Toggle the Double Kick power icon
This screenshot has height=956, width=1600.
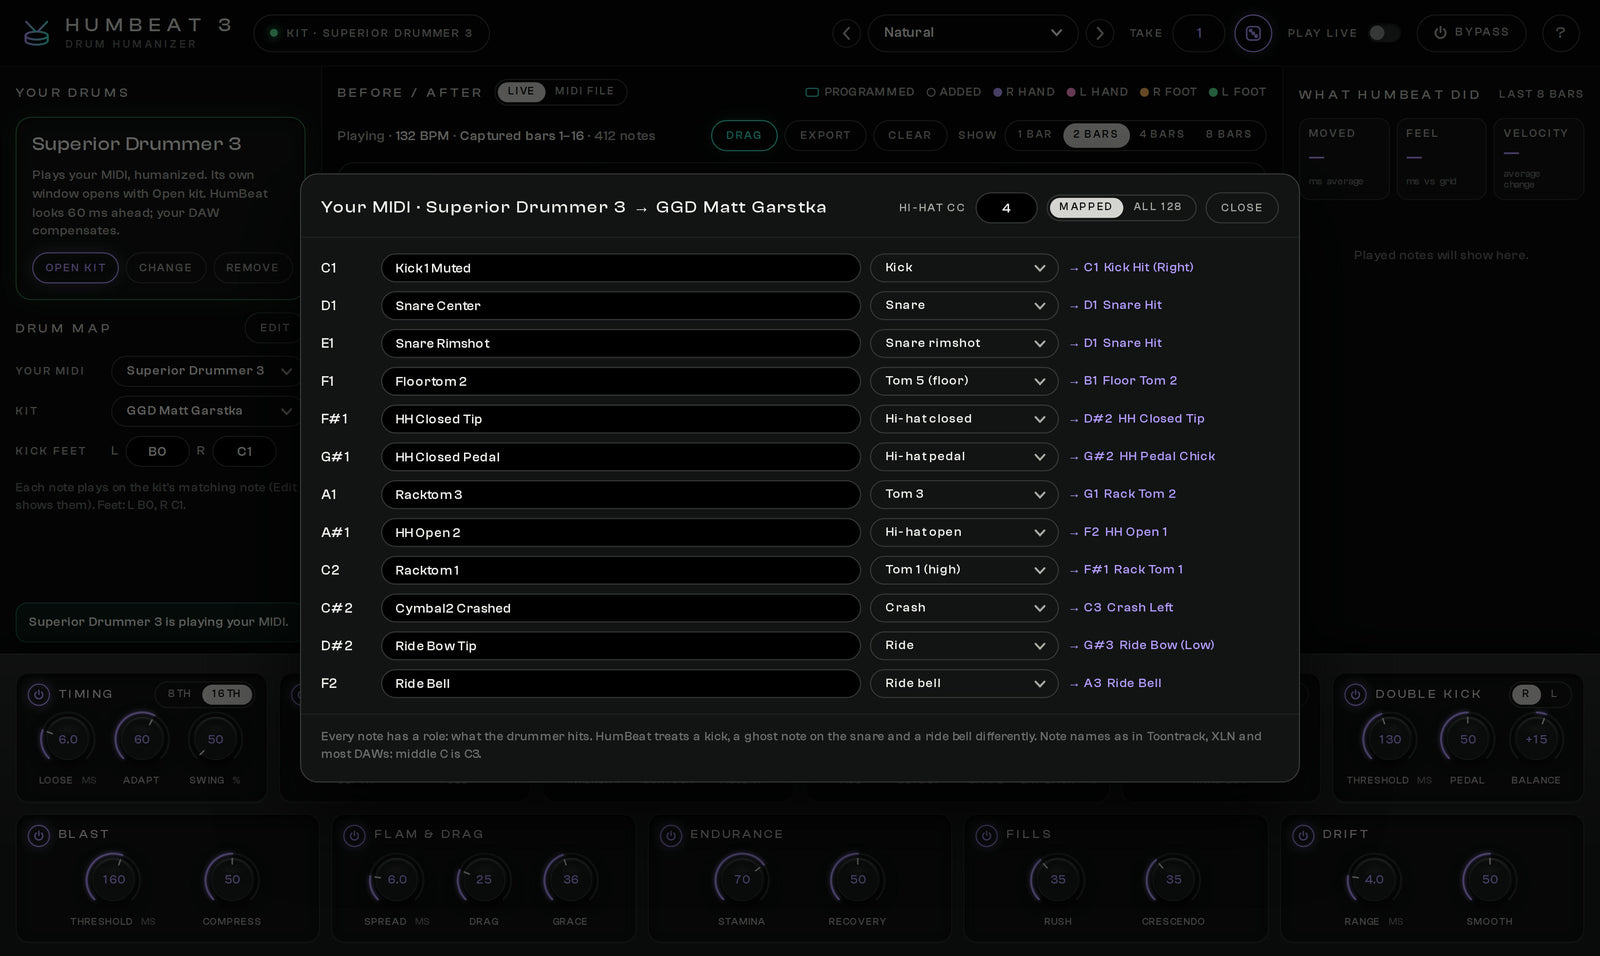tap(1355, 694)
